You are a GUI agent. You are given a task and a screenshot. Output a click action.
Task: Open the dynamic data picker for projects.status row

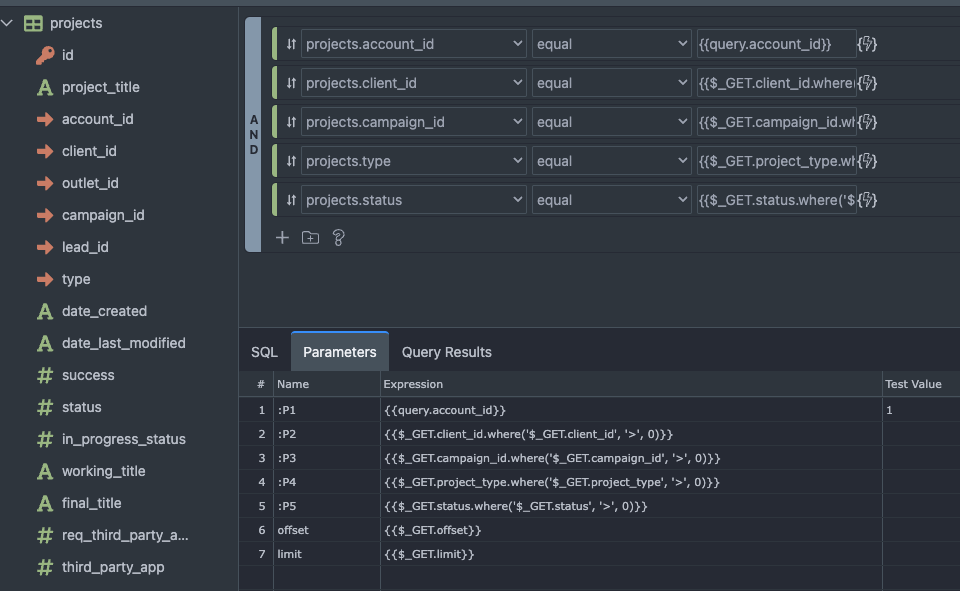[x=868, y=200]
